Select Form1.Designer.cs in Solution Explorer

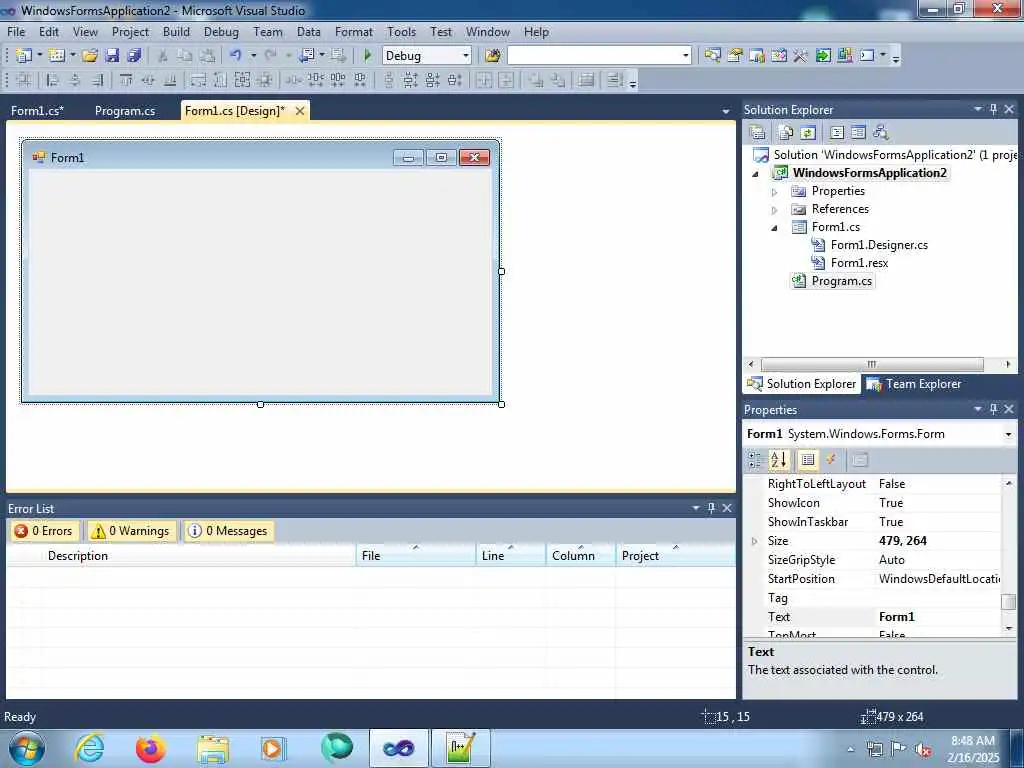879,245
